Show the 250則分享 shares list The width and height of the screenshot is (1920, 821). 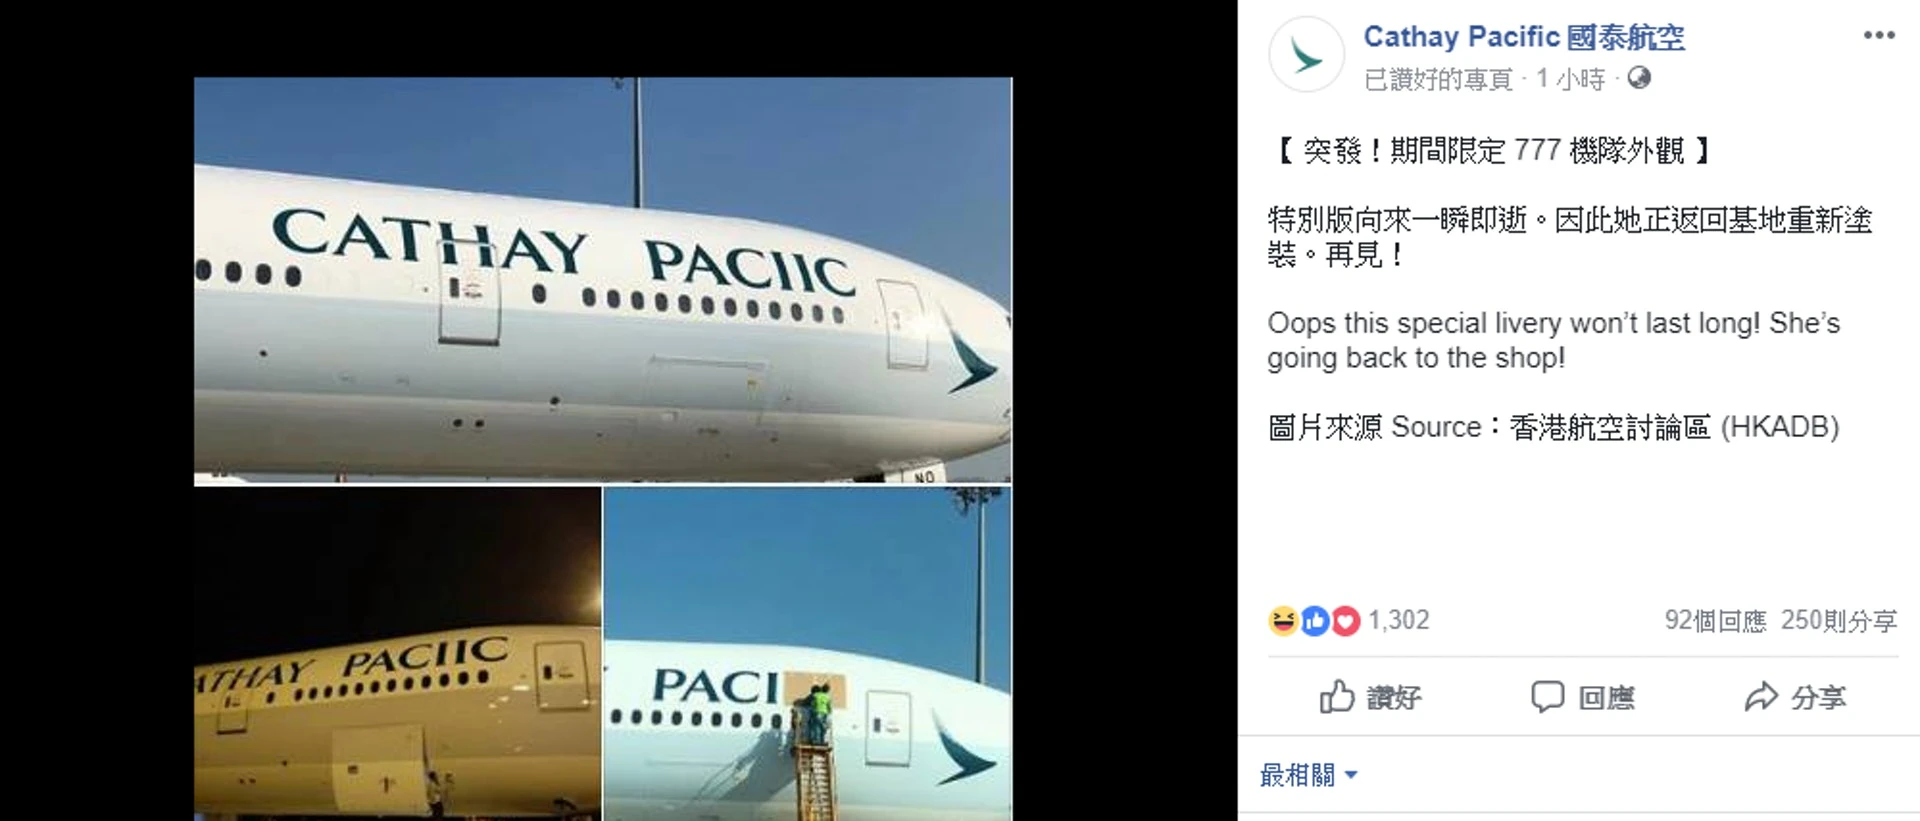[x=1838, y=621]
